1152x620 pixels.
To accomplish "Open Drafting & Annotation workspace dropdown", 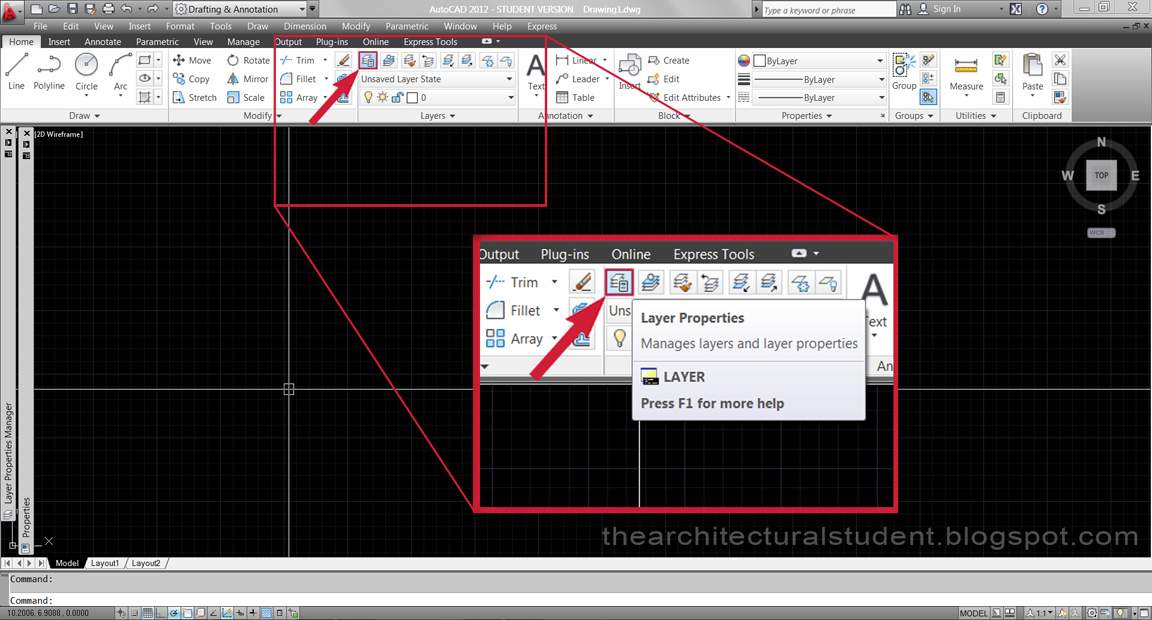I will [x=241, y=9].
